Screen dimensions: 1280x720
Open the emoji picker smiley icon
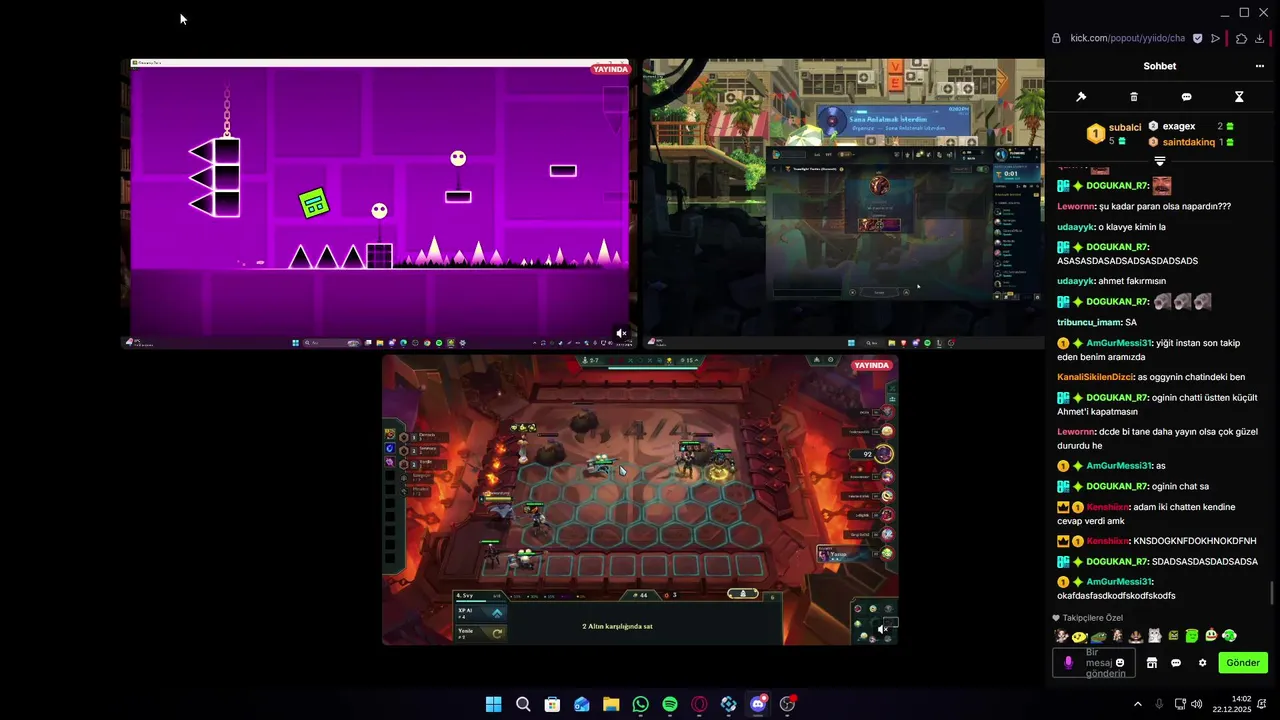(x=1120, y=662)
